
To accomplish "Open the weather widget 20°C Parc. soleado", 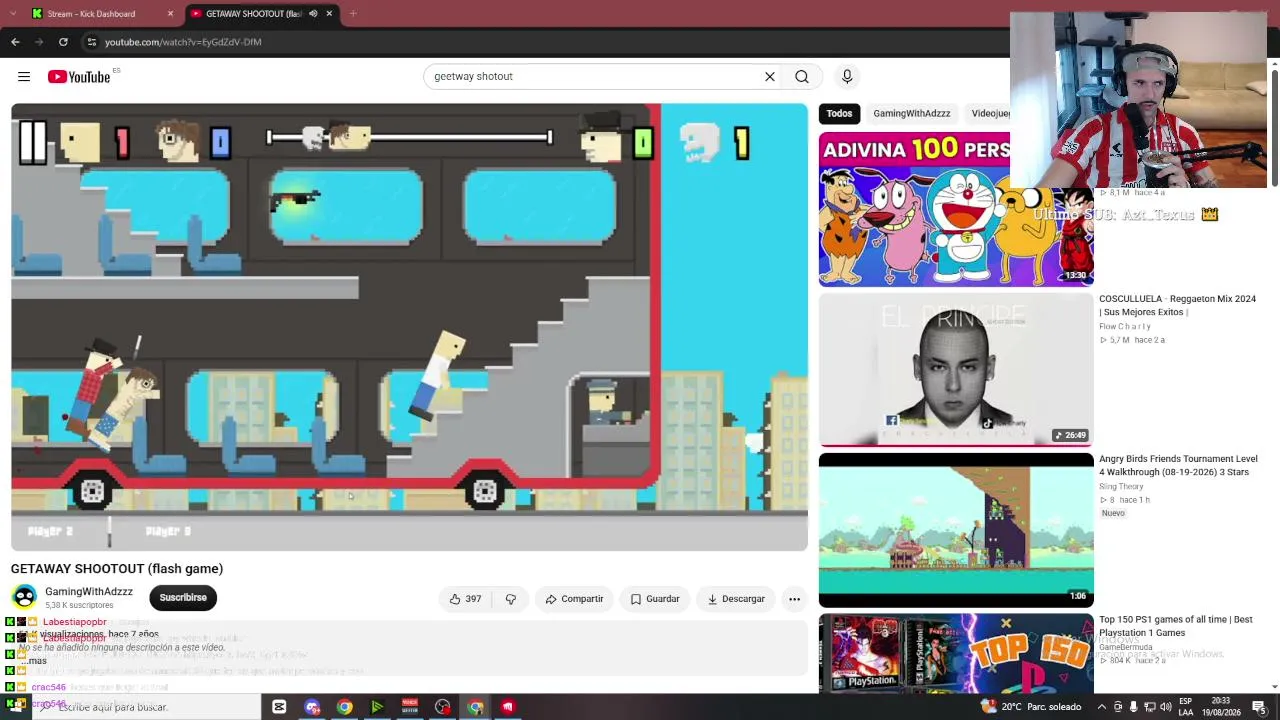I will (x=1032, y=707).
